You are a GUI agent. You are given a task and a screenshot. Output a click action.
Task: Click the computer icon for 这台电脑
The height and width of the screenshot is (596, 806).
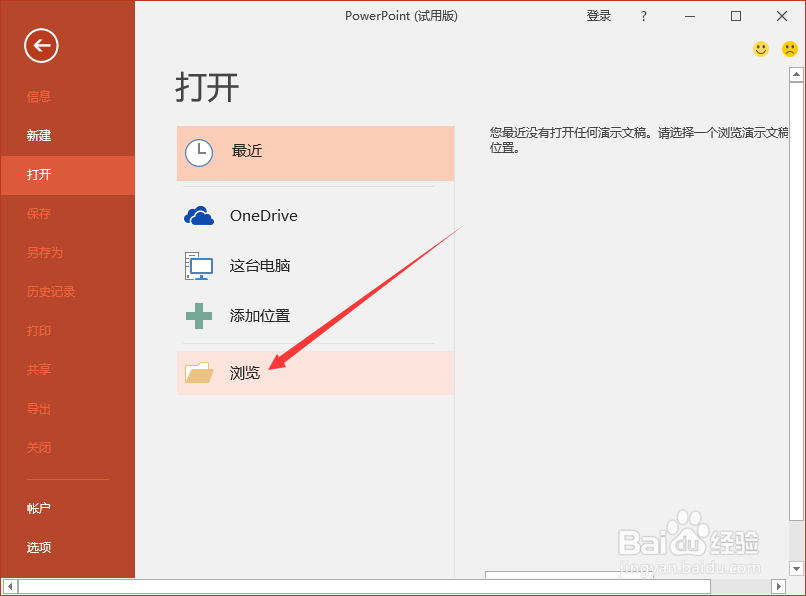[199, 266]
